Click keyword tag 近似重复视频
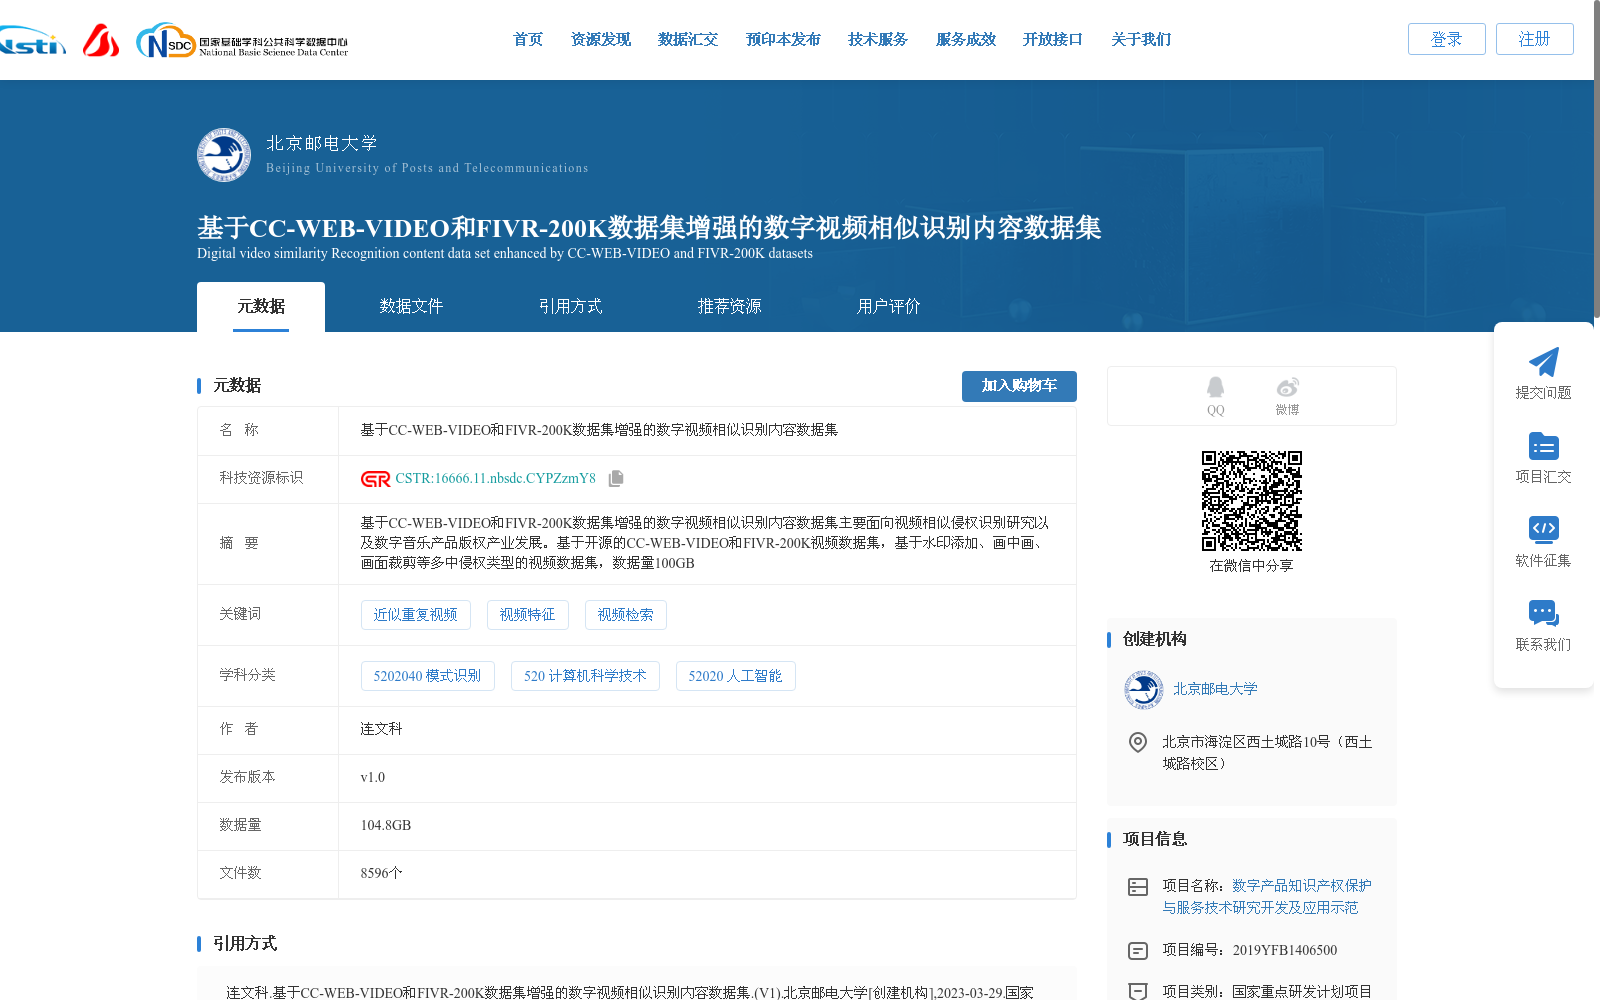The image size is (1600, 1000). point(416,615)
